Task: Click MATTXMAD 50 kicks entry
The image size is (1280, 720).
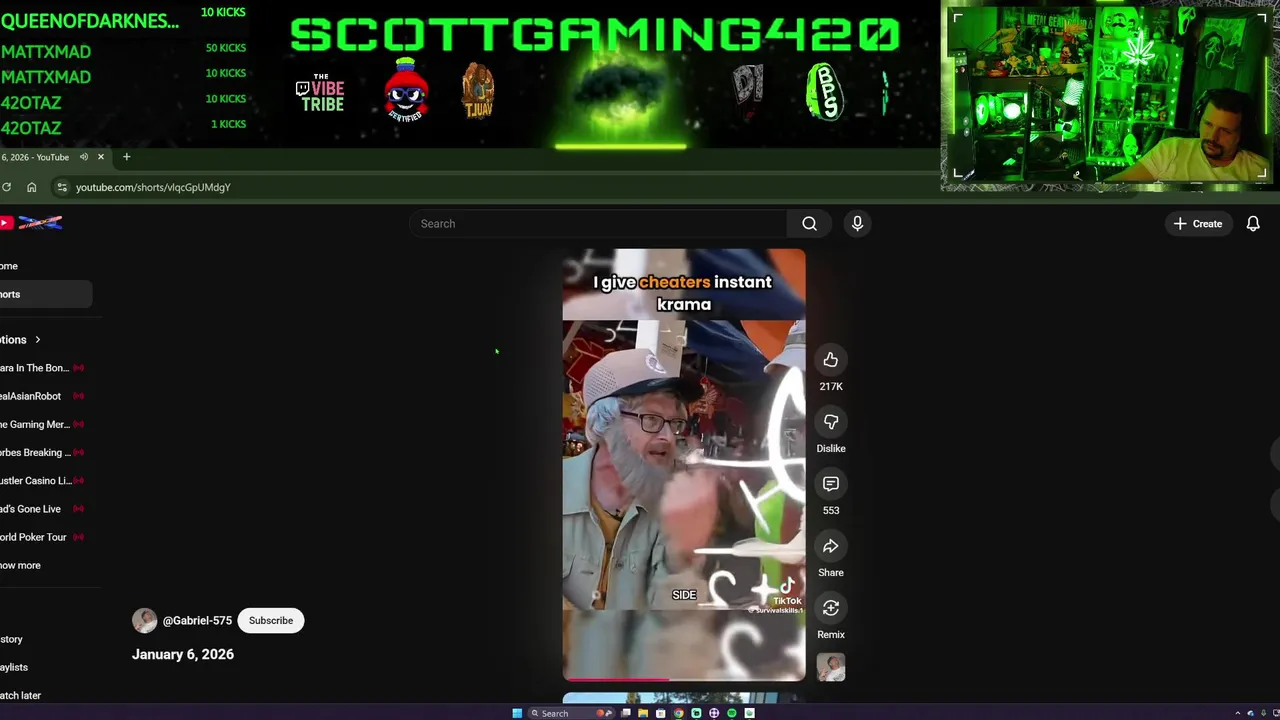Action: [x=123, y=50]
